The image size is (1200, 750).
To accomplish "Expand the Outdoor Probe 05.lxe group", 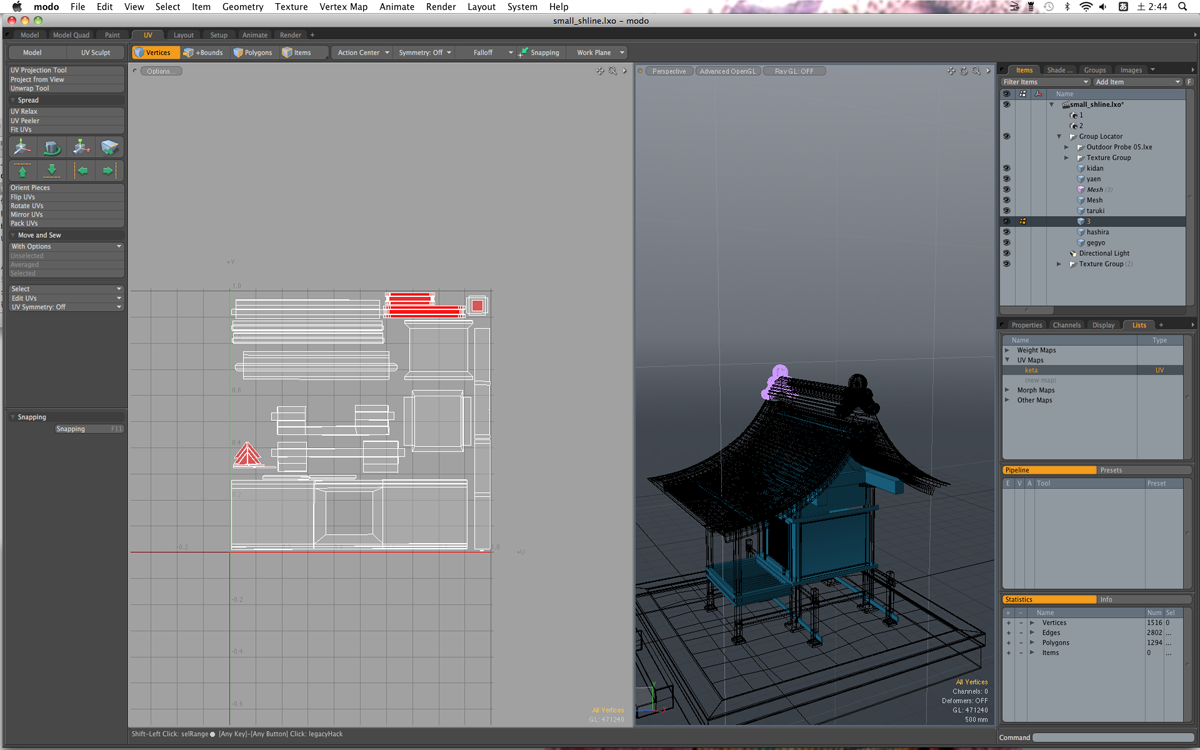I will (1067, 147).
